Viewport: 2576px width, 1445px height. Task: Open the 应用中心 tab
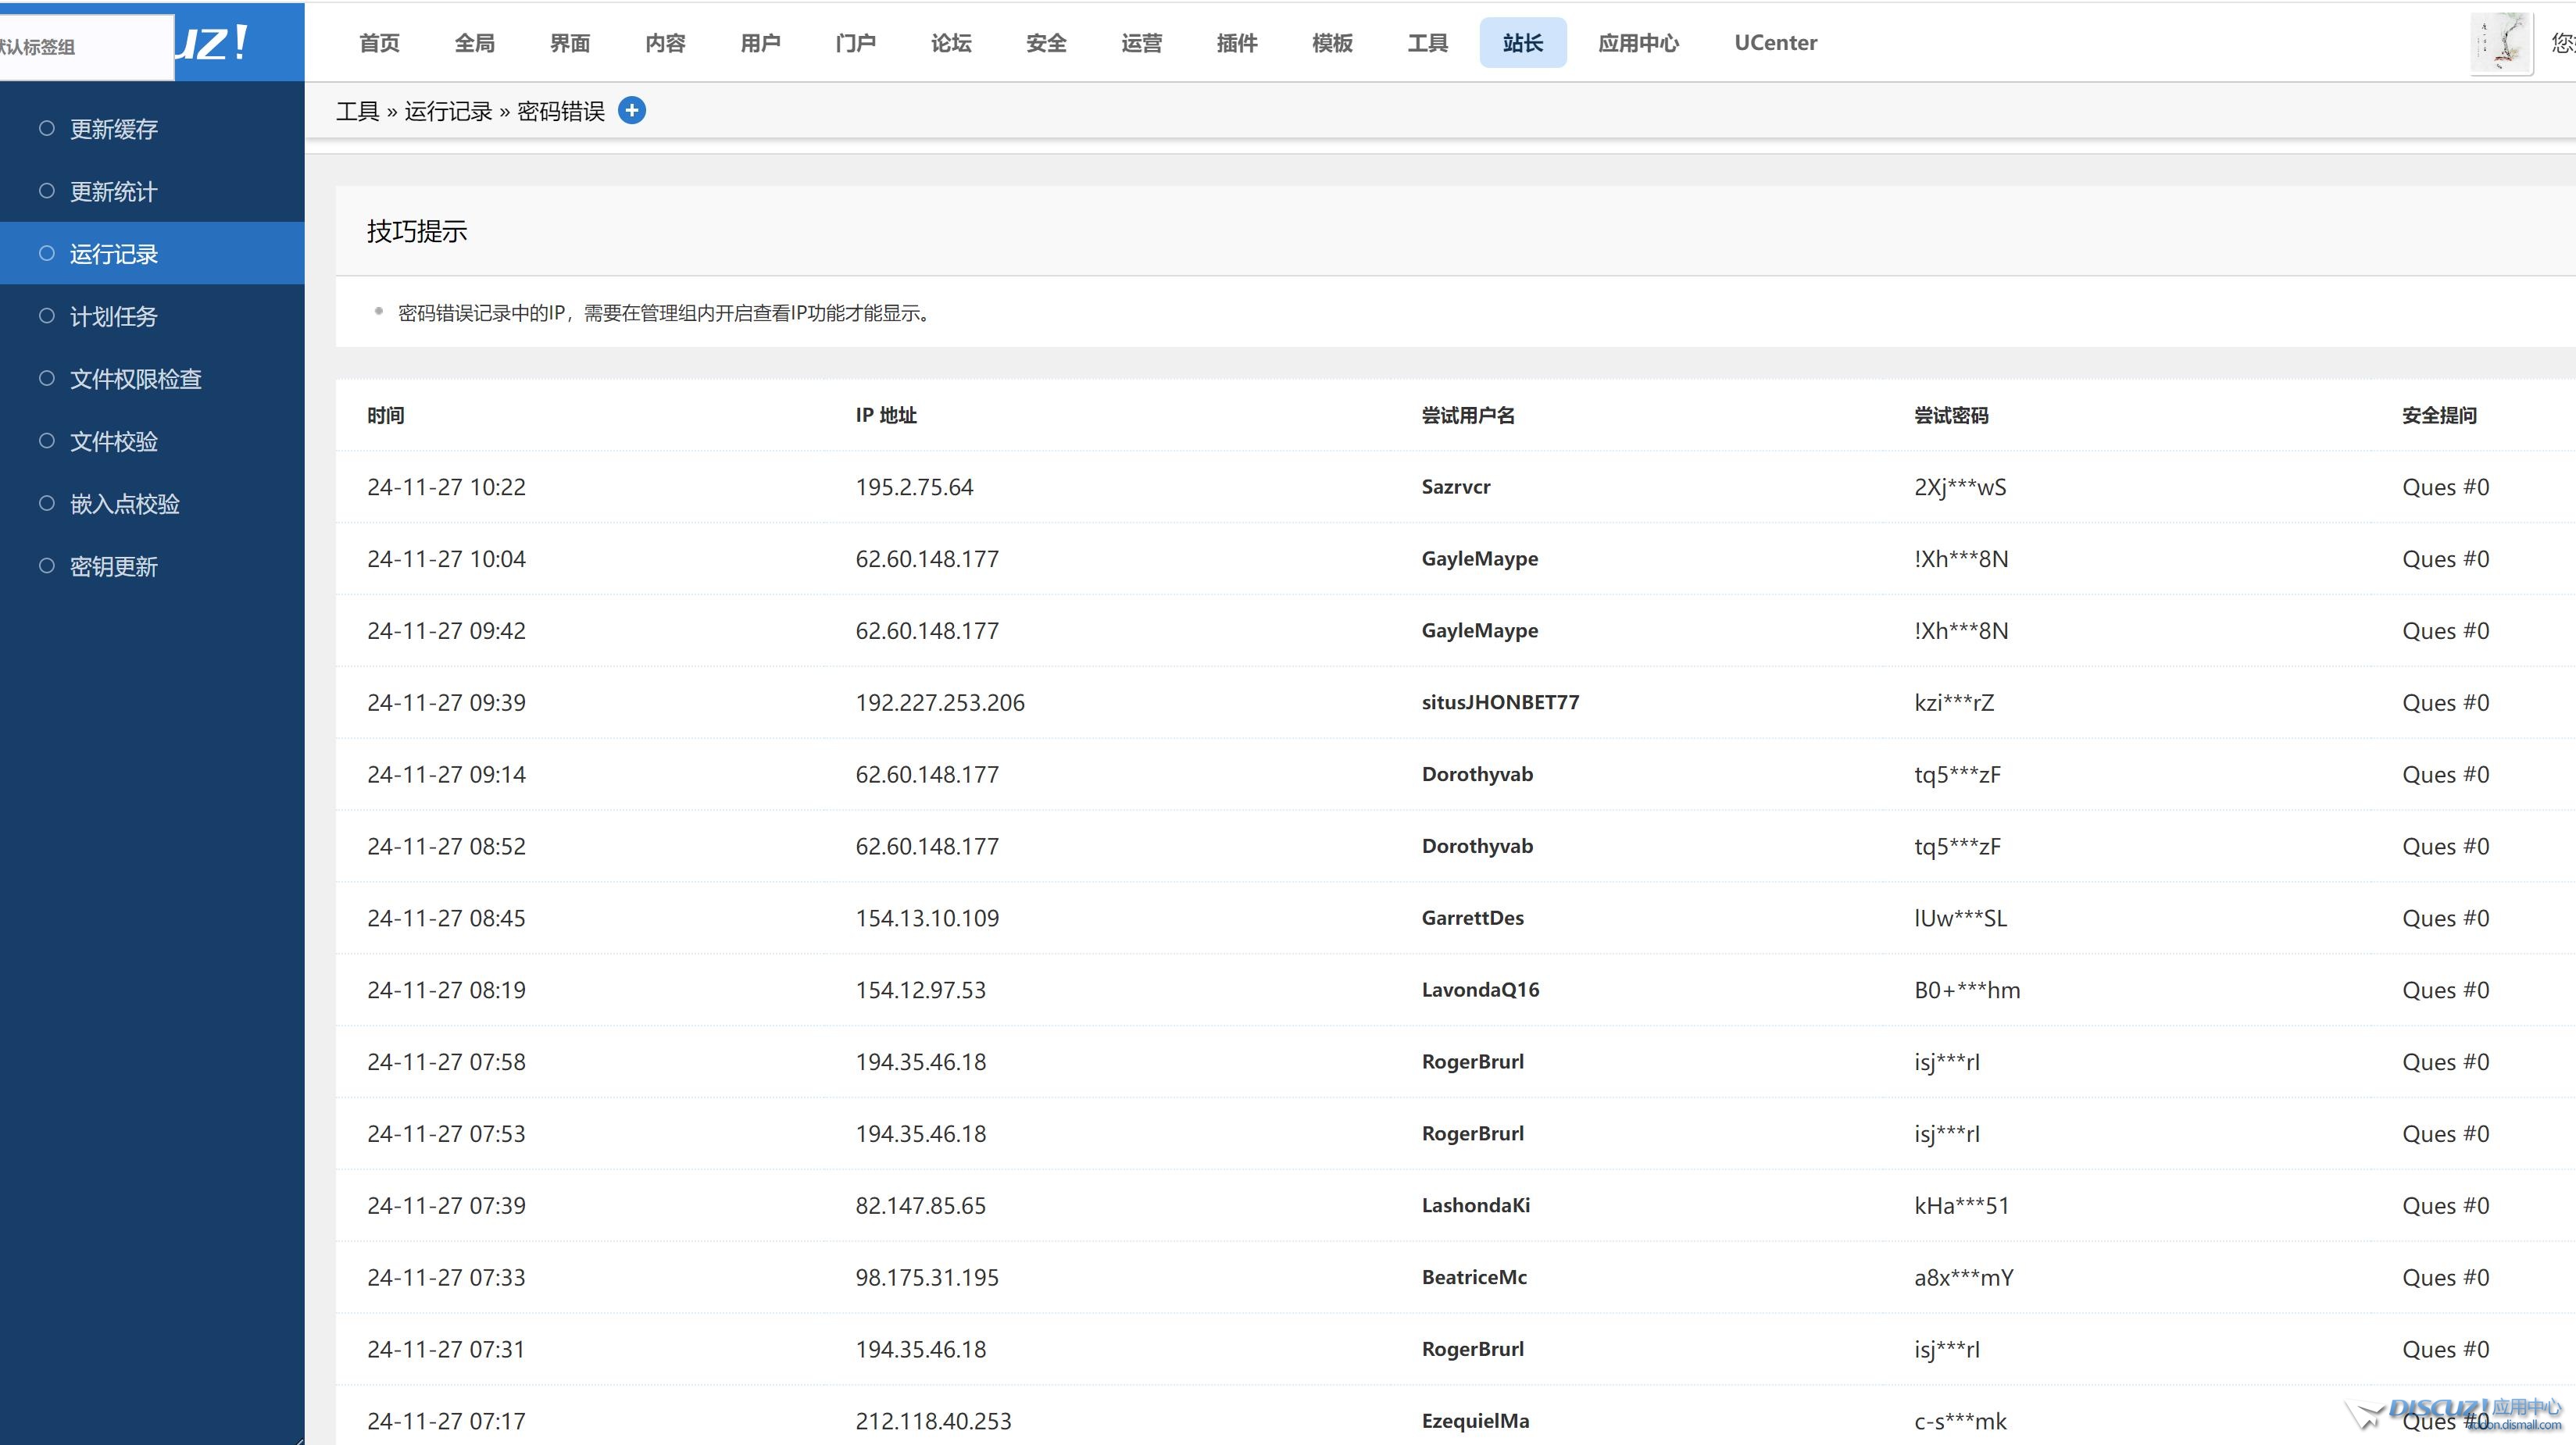tap(1638, 43)
